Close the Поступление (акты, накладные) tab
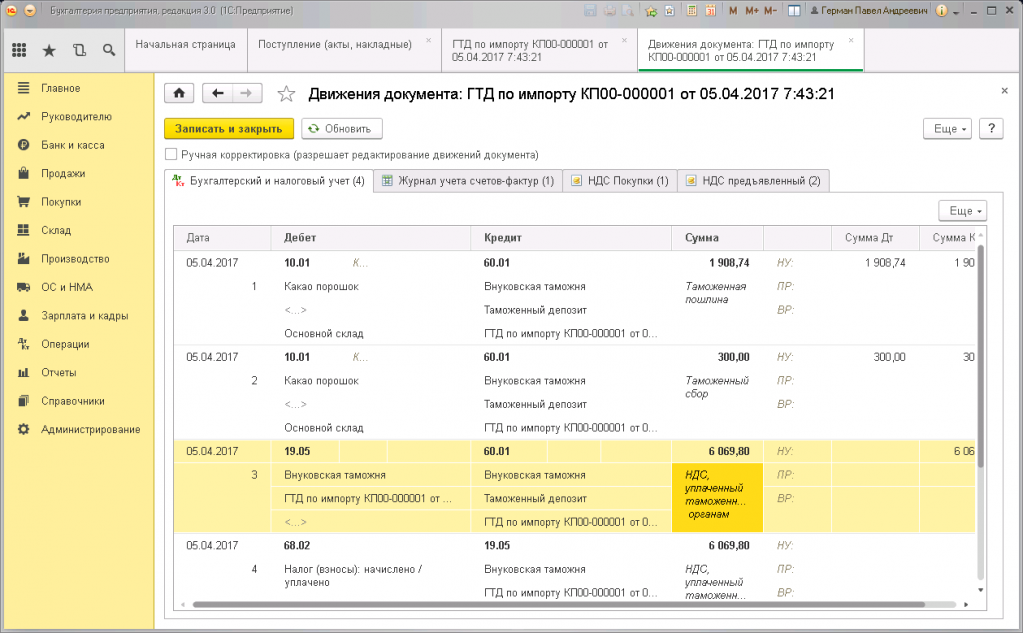Image resolution: width=1023 pixels, height=633 pixels. [429, 40]
